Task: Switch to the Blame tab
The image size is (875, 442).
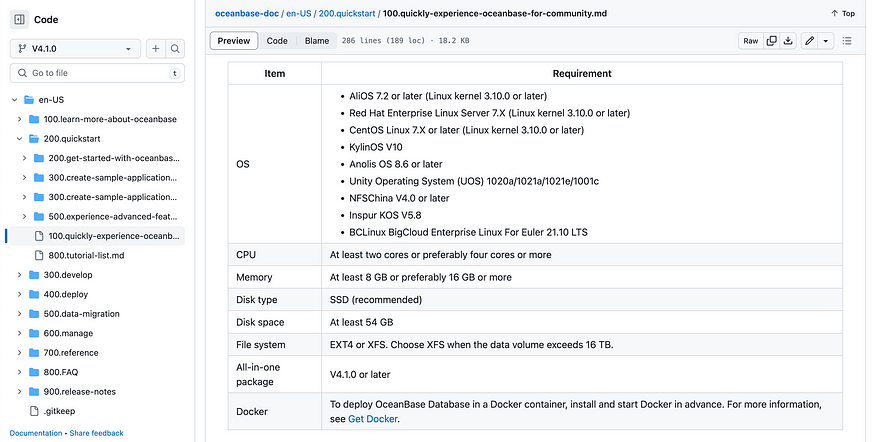Action: [x=315, y=41]
